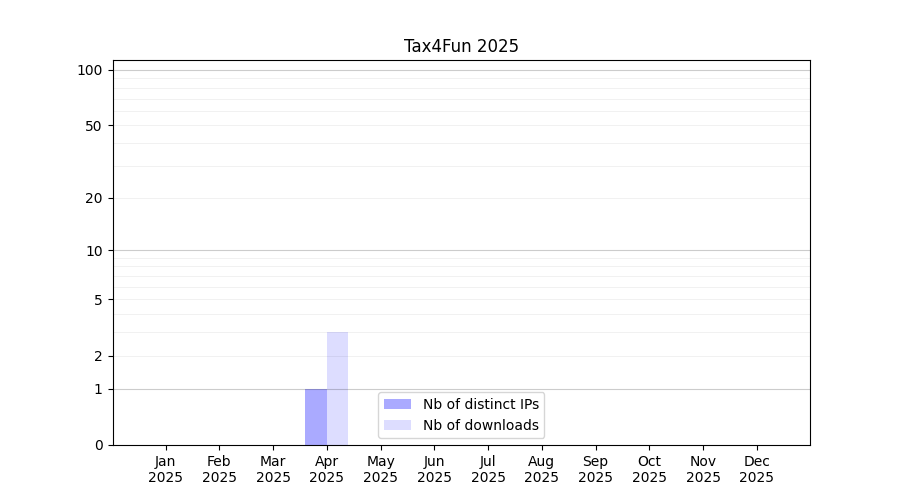This screenshot has height=500, width=900.
Task: Click the dark blue distinct IPs legend swatch
Action: coord(397,404)
